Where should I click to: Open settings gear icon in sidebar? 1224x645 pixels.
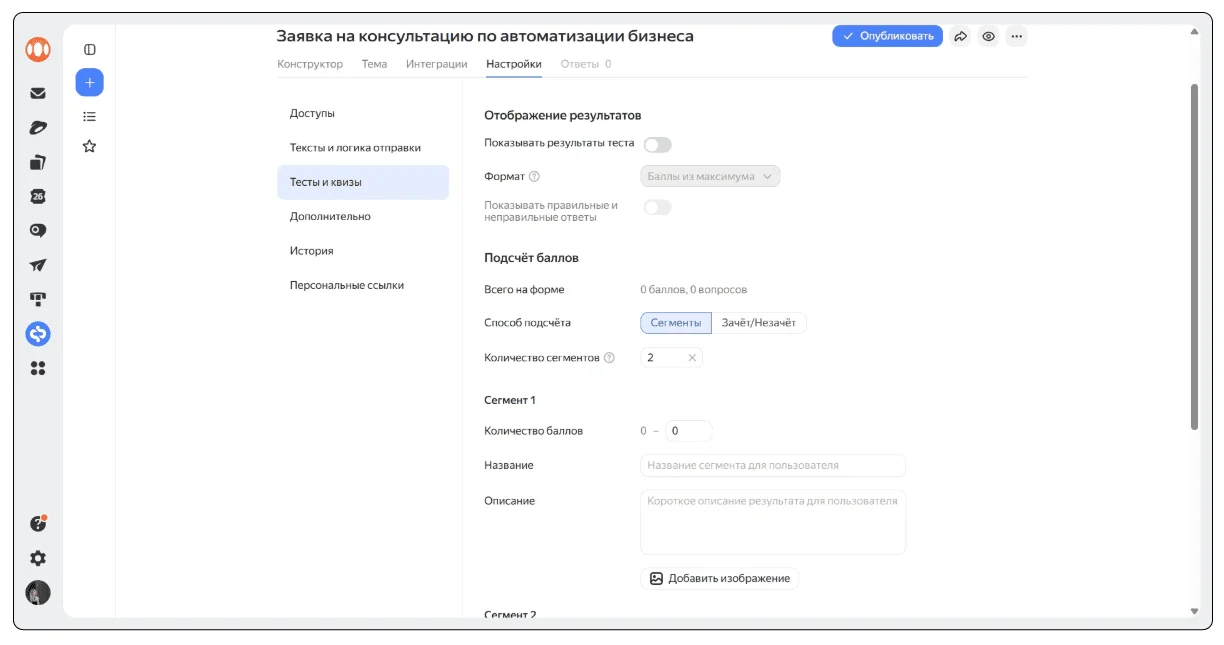pos(38,558)
